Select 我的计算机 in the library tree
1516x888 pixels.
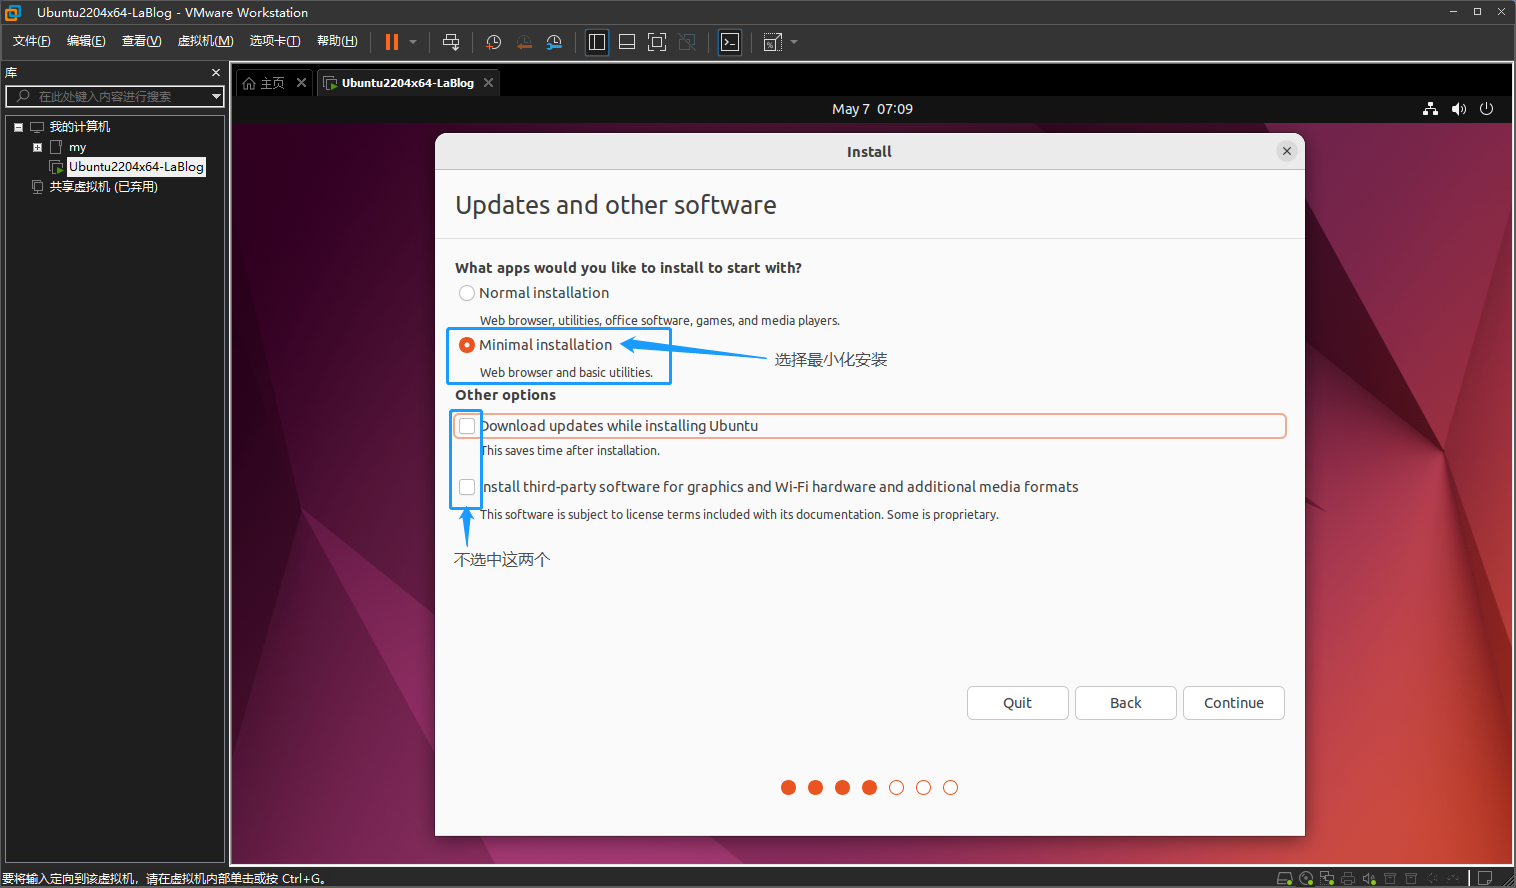(x=80, y=127)
